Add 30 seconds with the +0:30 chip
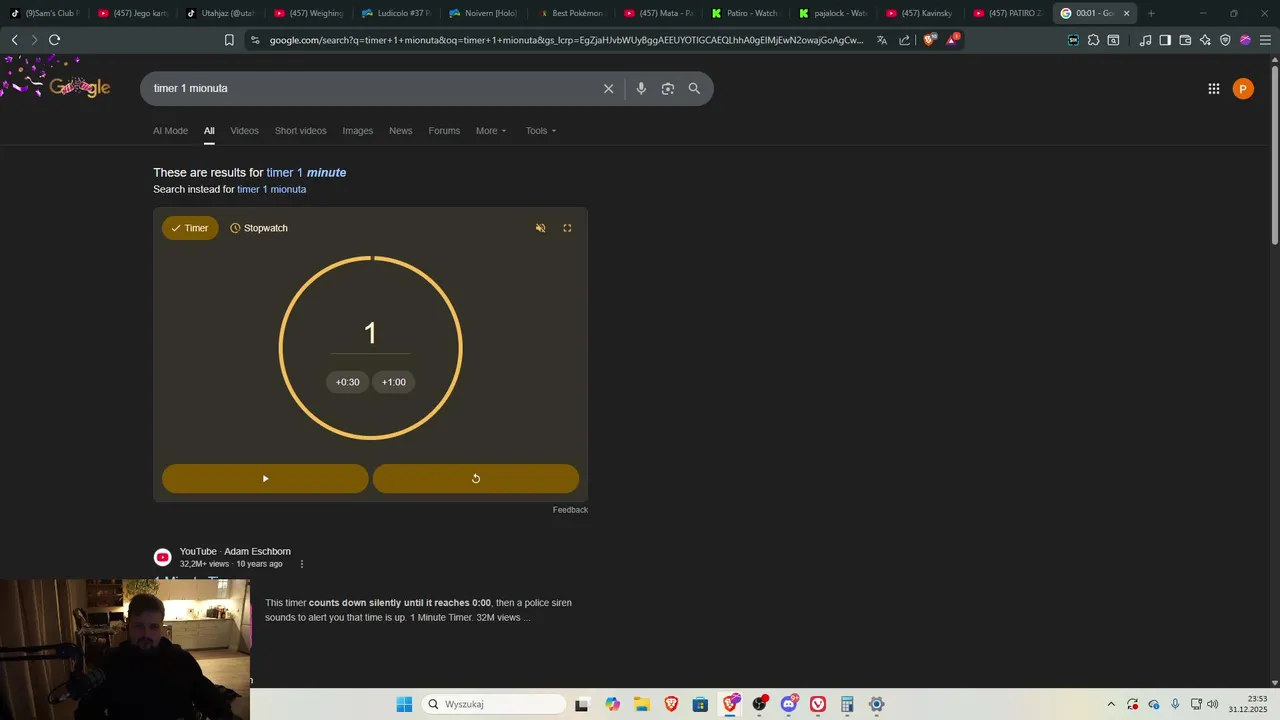This screenshot has height=720, width=1280. (x=347, y=382)
